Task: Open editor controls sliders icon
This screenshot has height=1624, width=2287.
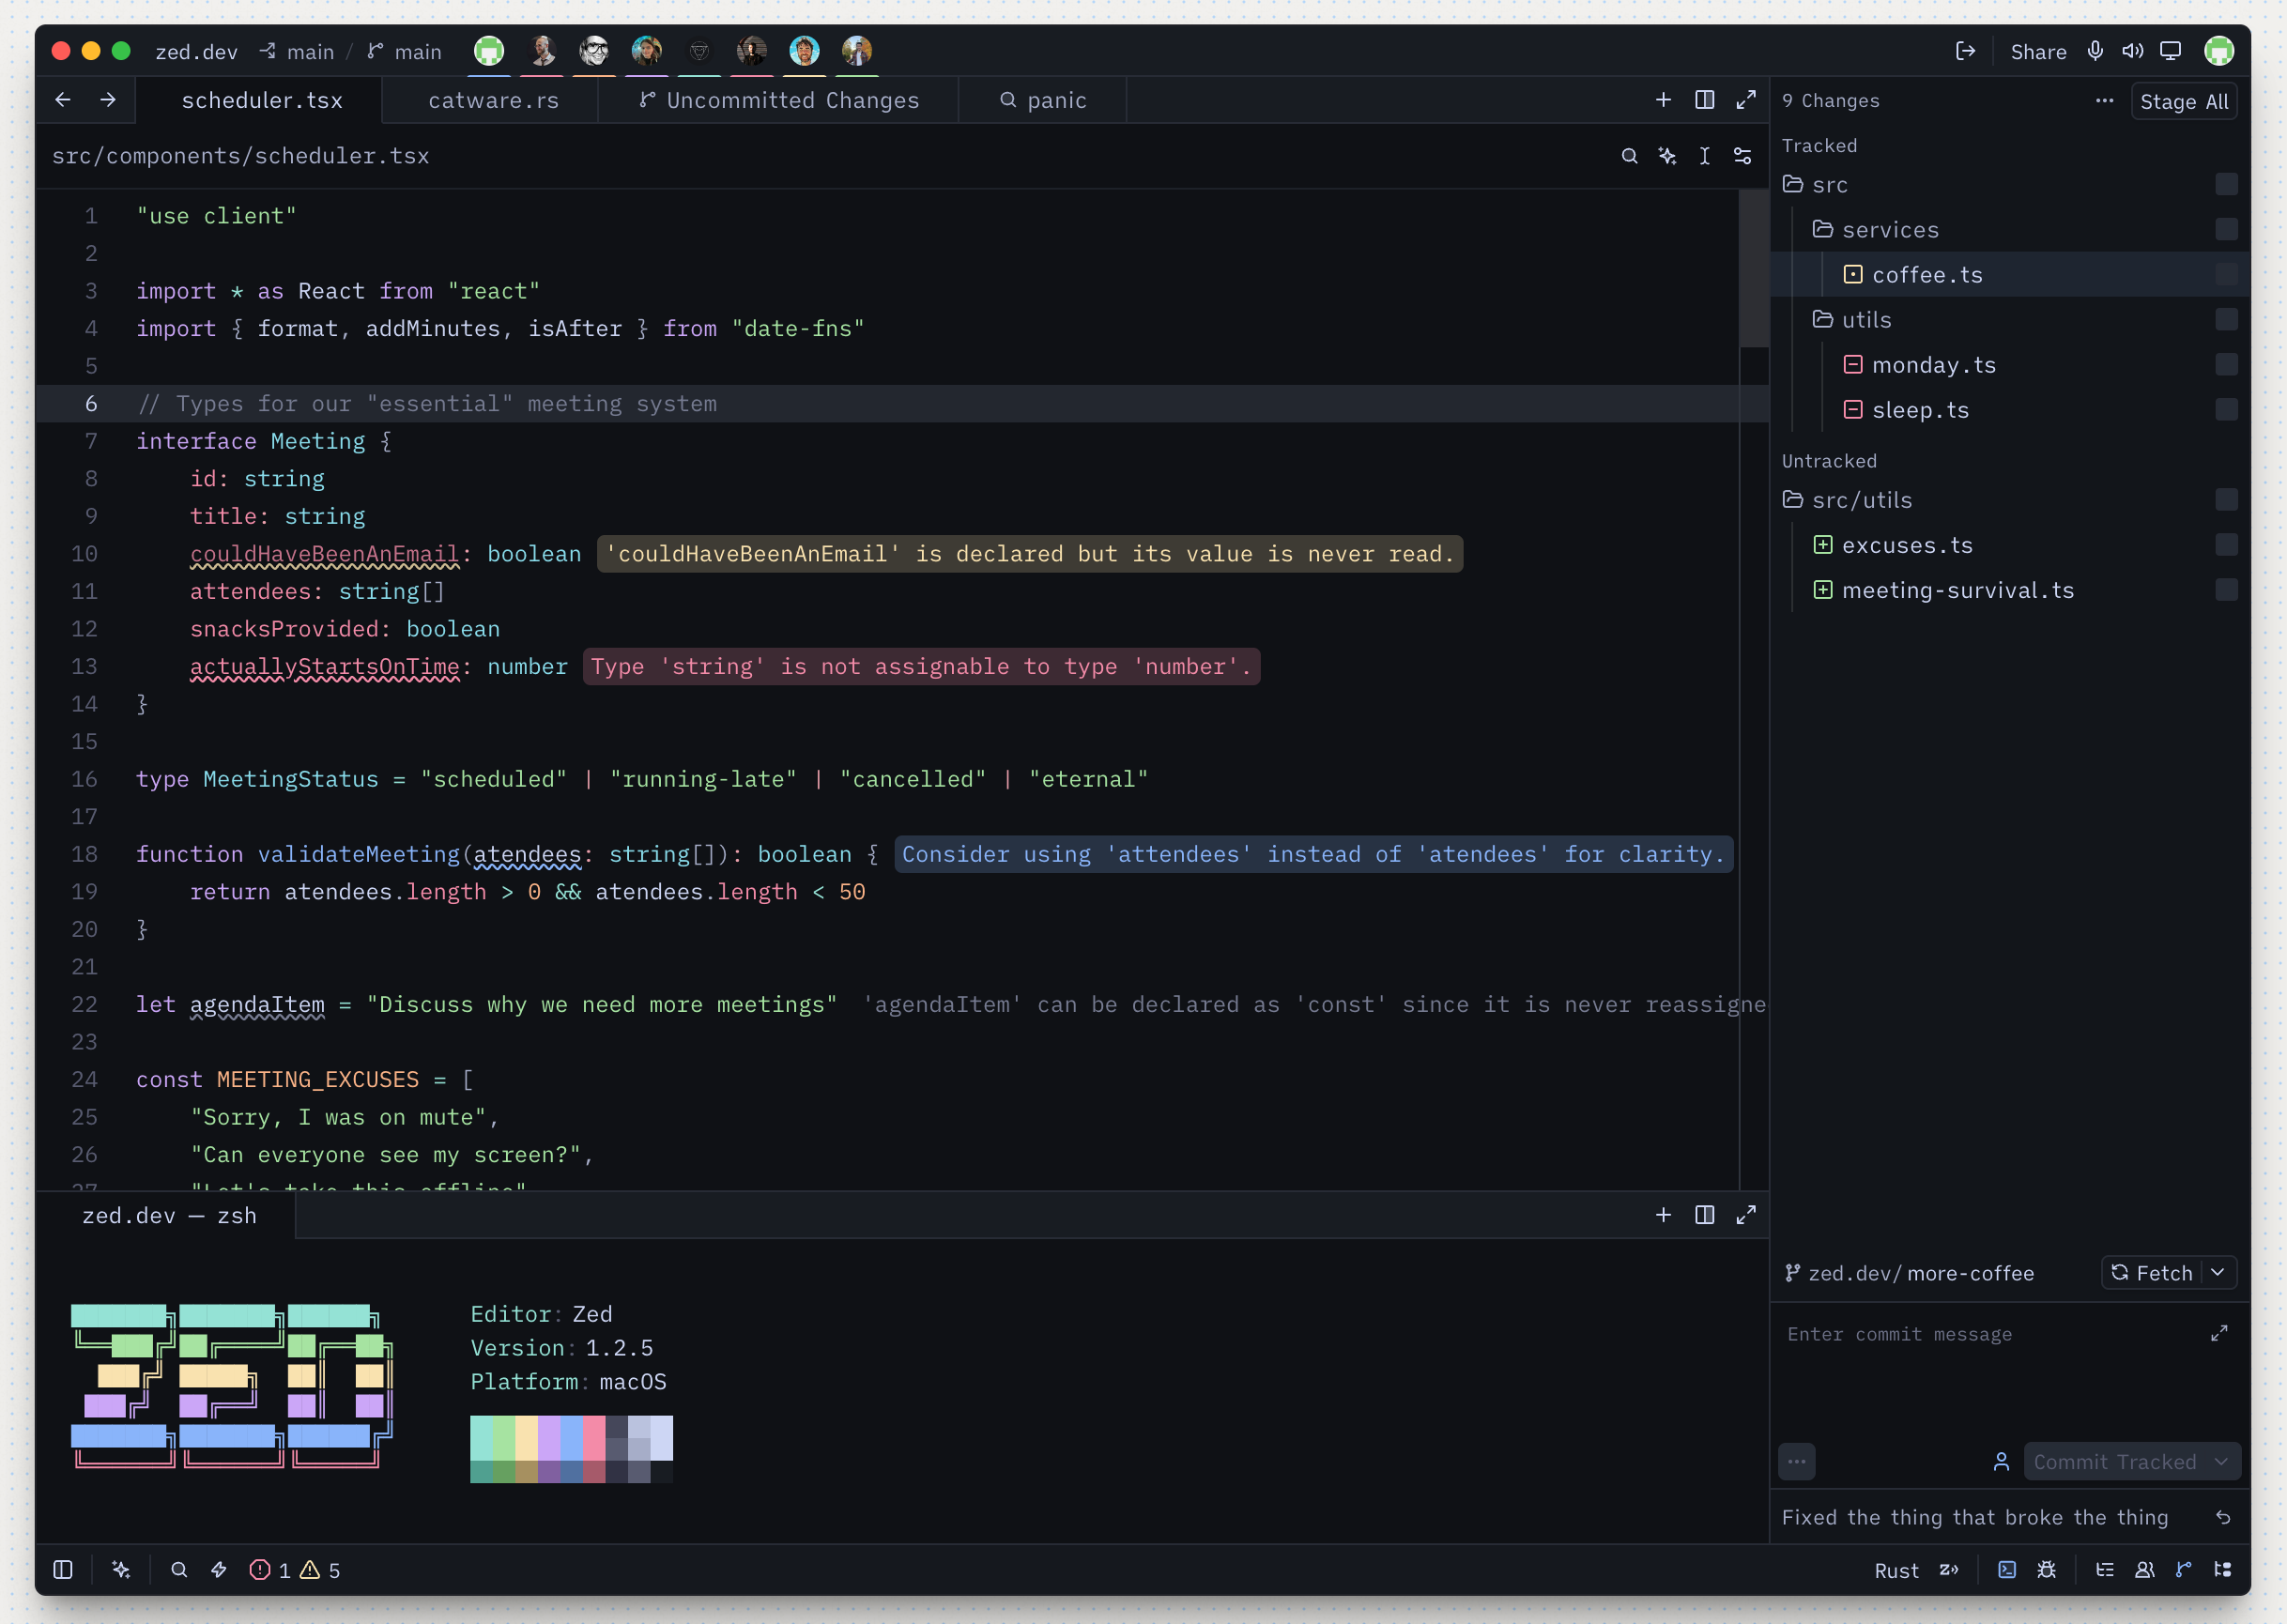Action: (1742, 156)
